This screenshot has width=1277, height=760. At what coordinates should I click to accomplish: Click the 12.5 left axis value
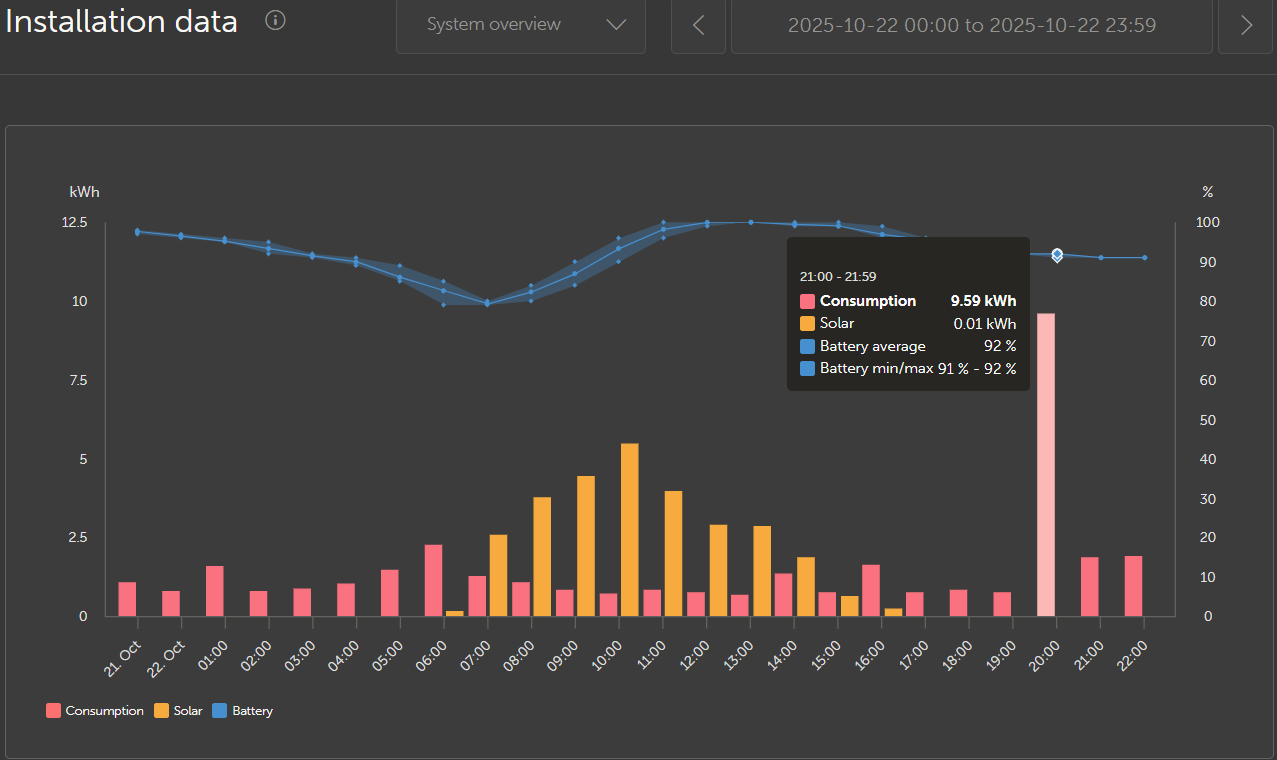coord(75,222)
